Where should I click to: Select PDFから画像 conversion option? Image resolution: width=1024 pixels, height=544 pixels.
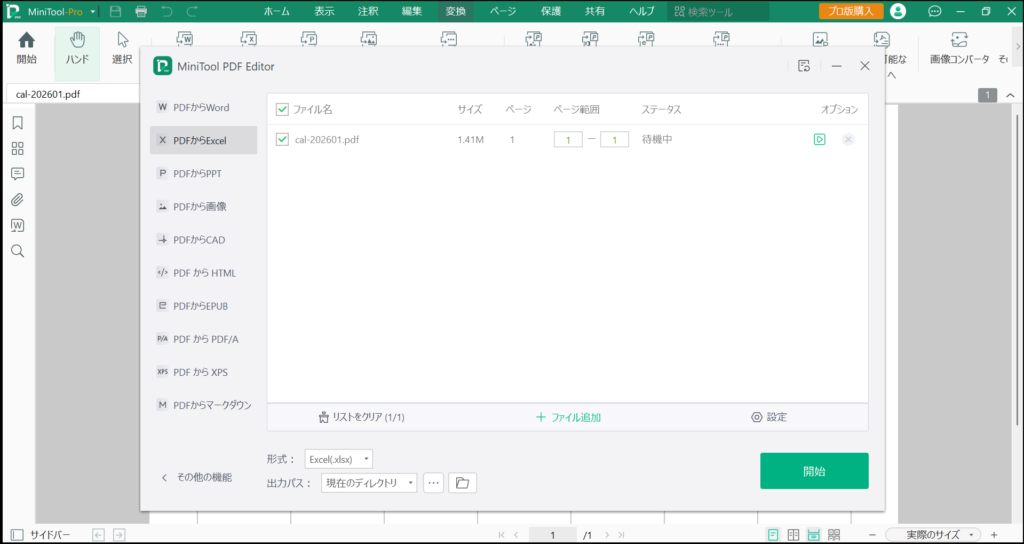[203, 206]
